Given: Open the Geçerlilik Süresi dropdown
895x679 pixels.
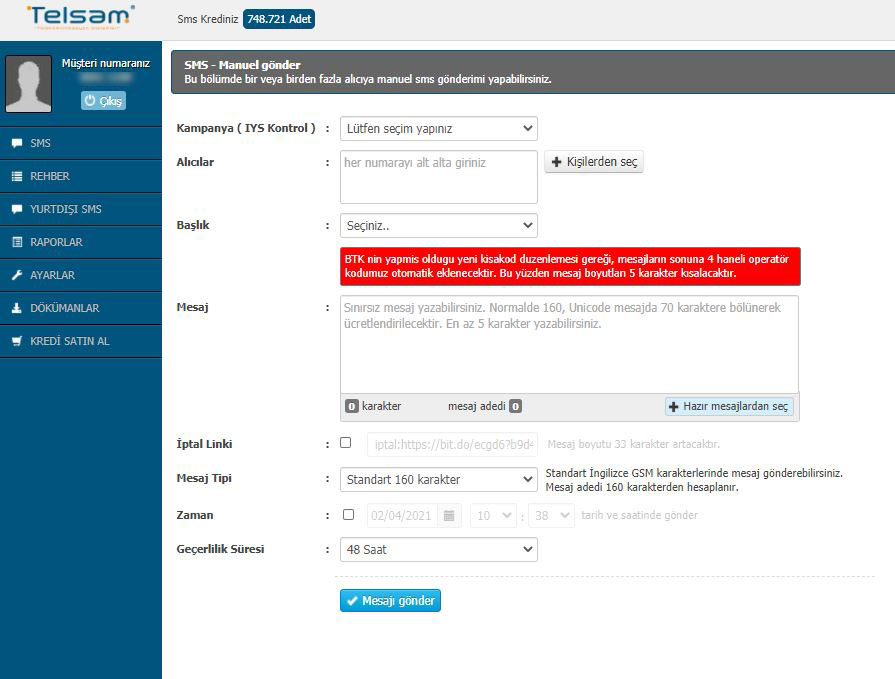Looking at the screenshot, I should (x=438, y=549).
